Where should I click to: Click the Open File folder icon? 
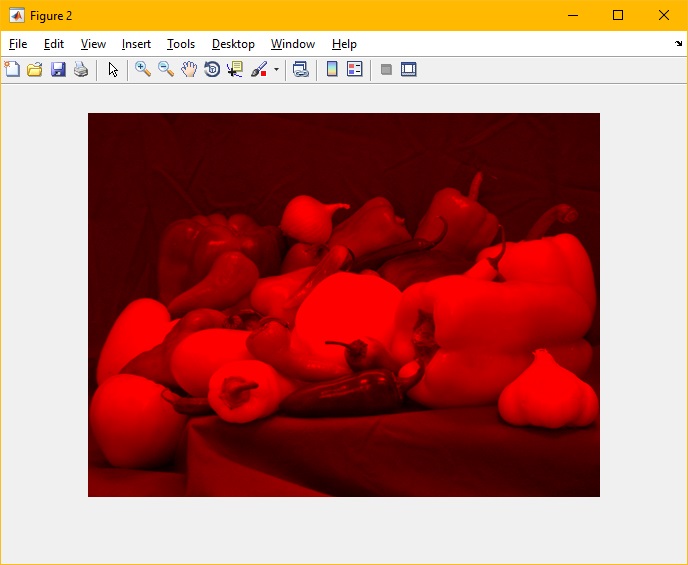click(35, 69)
